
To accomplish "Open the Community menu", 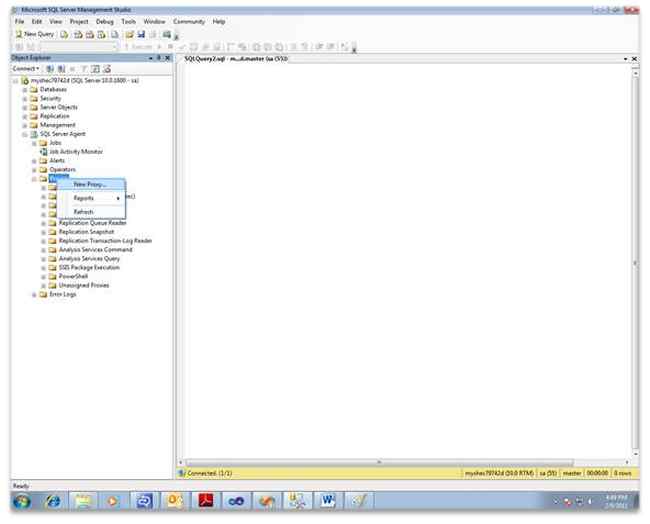I will tap(189, 21).
